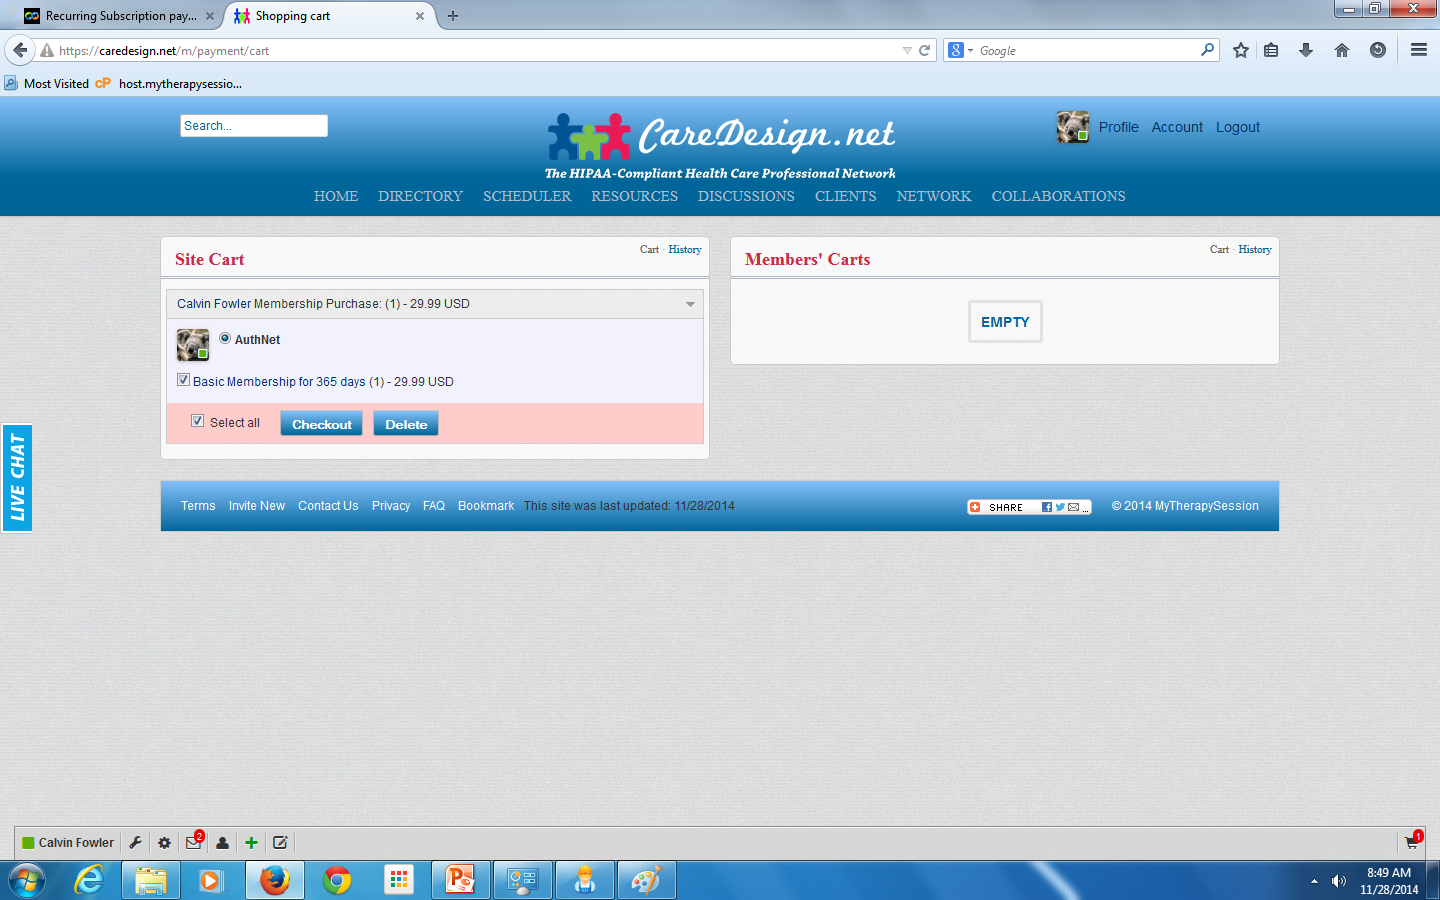This screenshot has width=1440, height=900.
Task: Click the Delete button in Site Cart
Action: [x=406, y=424]
